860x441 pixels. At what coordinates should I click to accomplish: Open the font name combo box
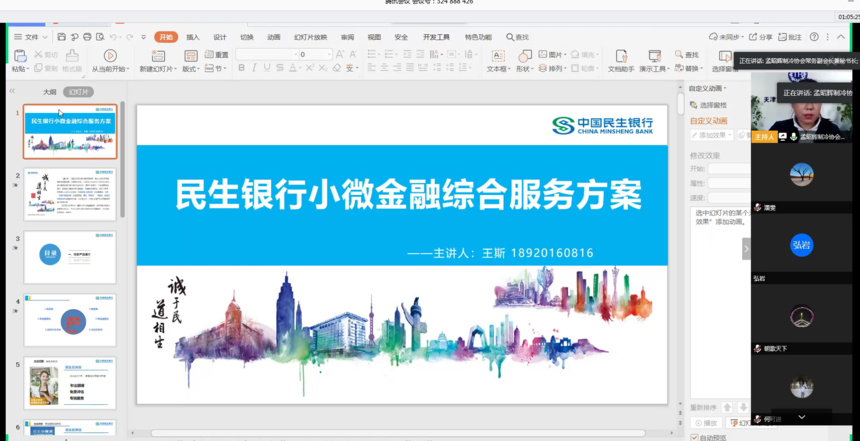pyautogui.click(x=267, y=54)
